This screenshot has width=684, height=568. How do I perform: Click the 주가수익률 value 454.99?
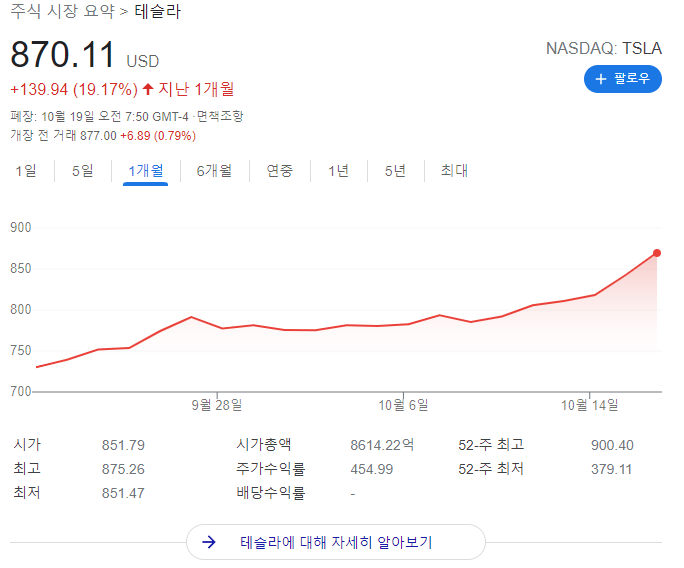click(x=372, y=469)
